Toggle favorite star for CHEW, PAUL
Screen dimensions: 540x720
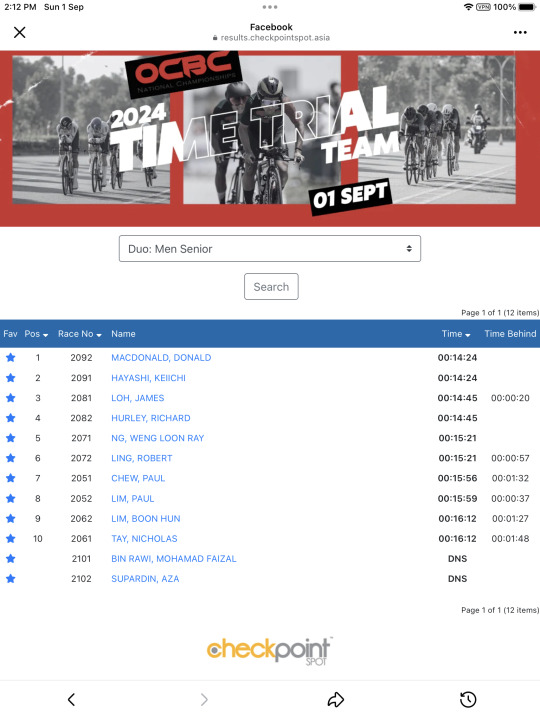[11, 478]
